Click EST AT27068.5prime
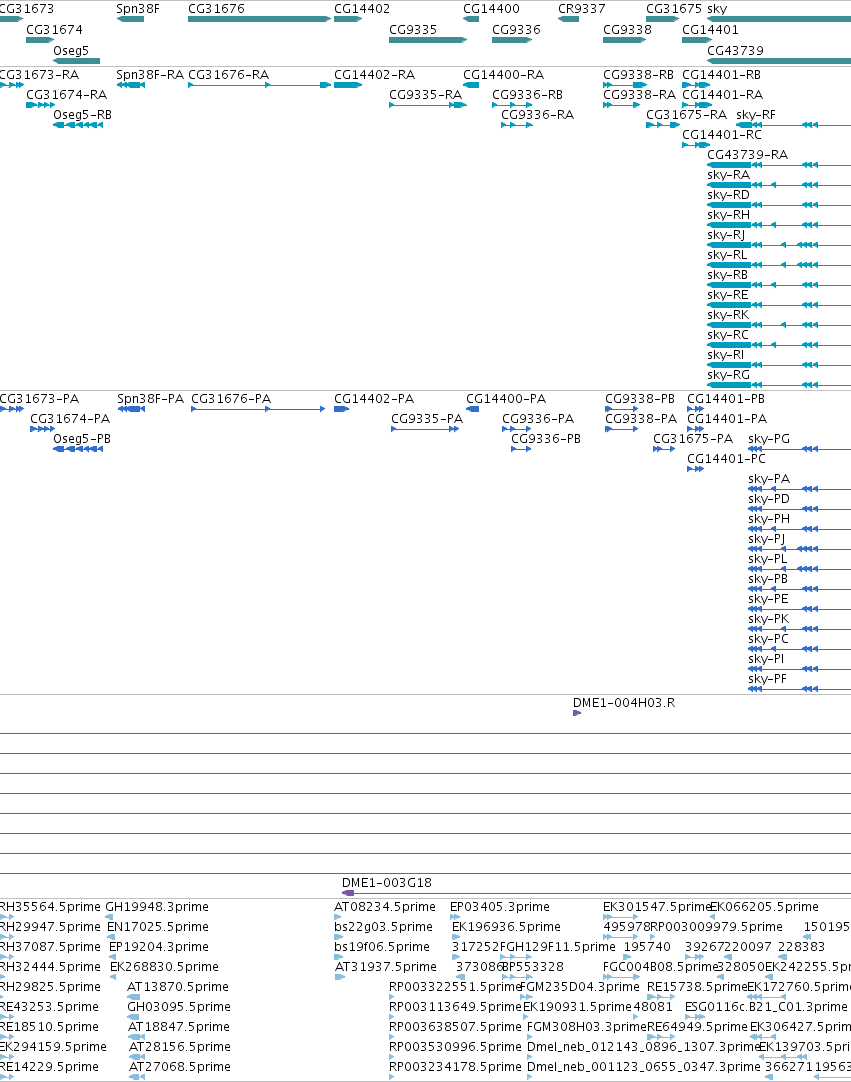The image size is (851, 1082). 137,1077
